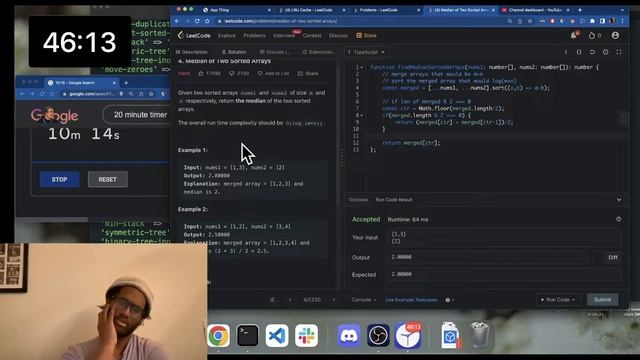Open OBS Studio from the dock
Screen dimensions: 640x360
(x=378, y=336)
